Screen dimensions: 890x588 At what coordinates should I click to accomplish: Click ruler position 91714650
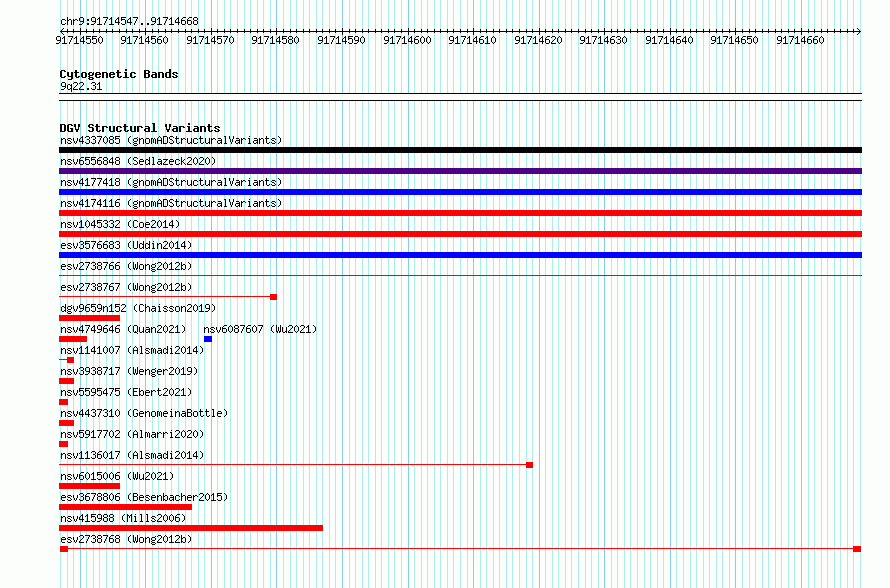(735, 40)
